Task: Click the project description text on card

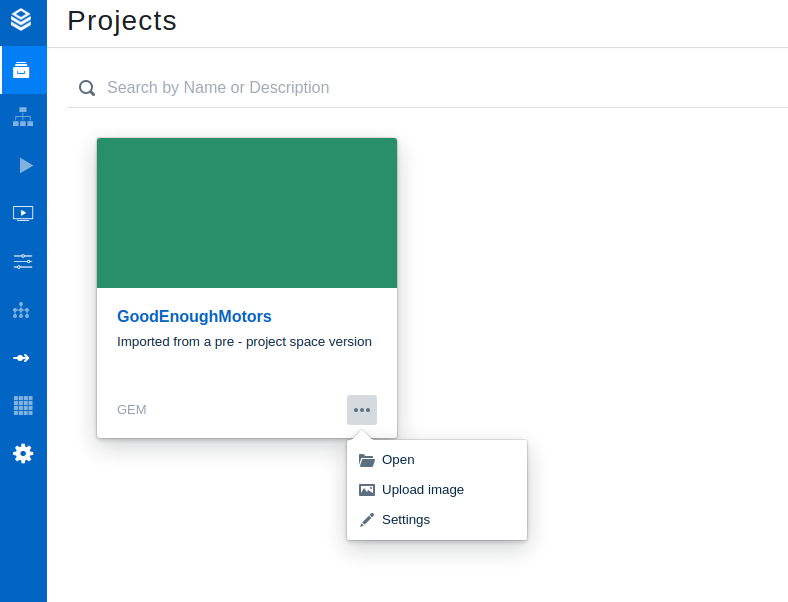Action: click(x=244, y=342)
